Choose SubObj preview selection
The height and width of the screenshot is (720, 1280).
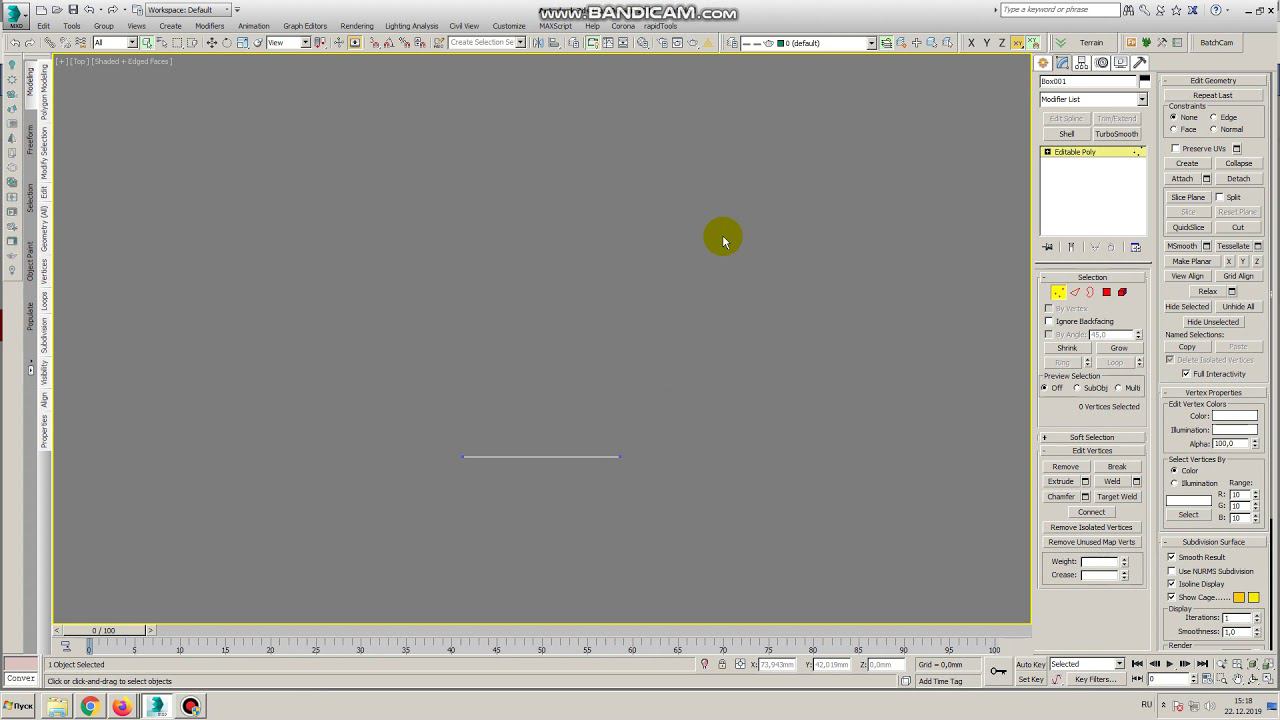coord(1077,388)
